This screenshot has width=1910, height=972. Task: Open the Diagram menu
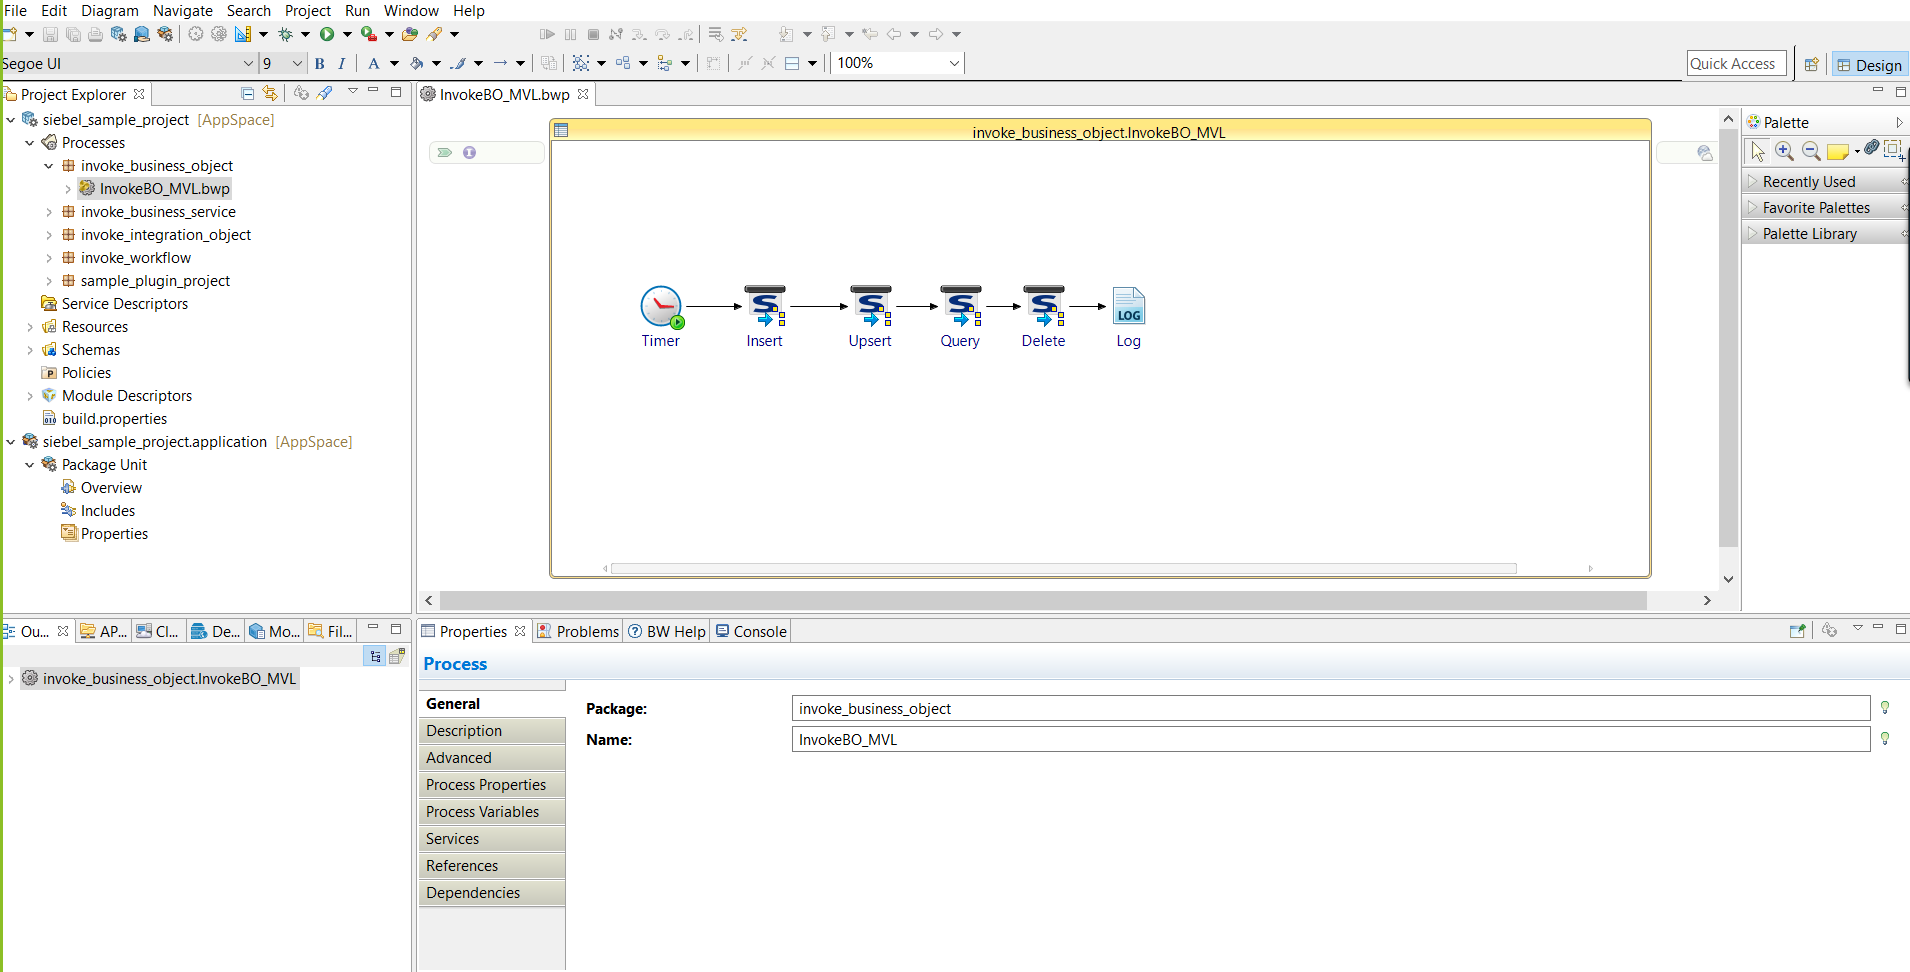pos(110,10)
